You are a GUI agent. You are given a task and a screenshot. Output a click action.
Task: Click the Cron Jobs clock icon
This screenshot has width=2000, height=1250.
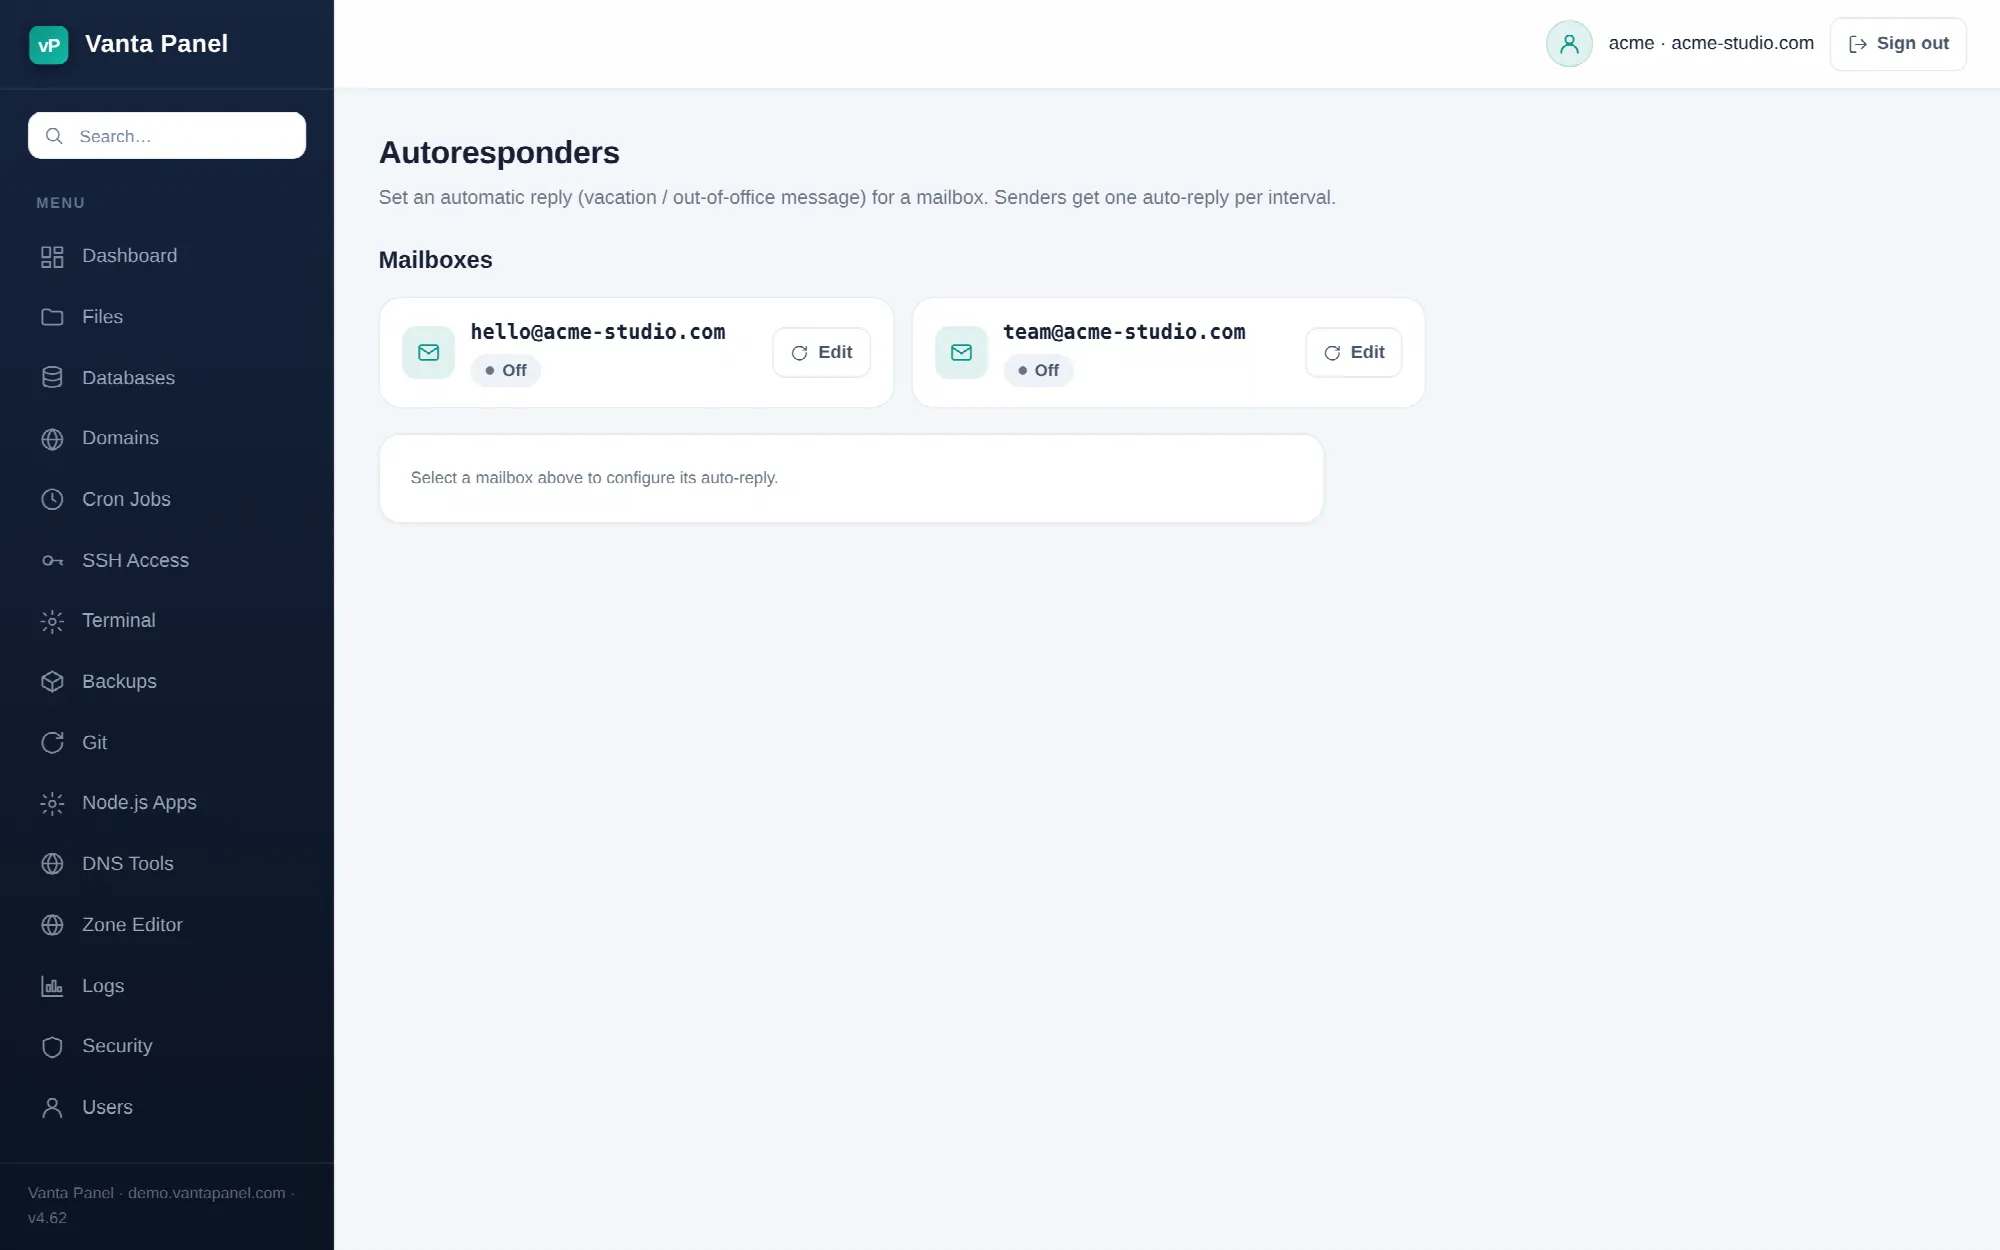(x=52, y=499)
